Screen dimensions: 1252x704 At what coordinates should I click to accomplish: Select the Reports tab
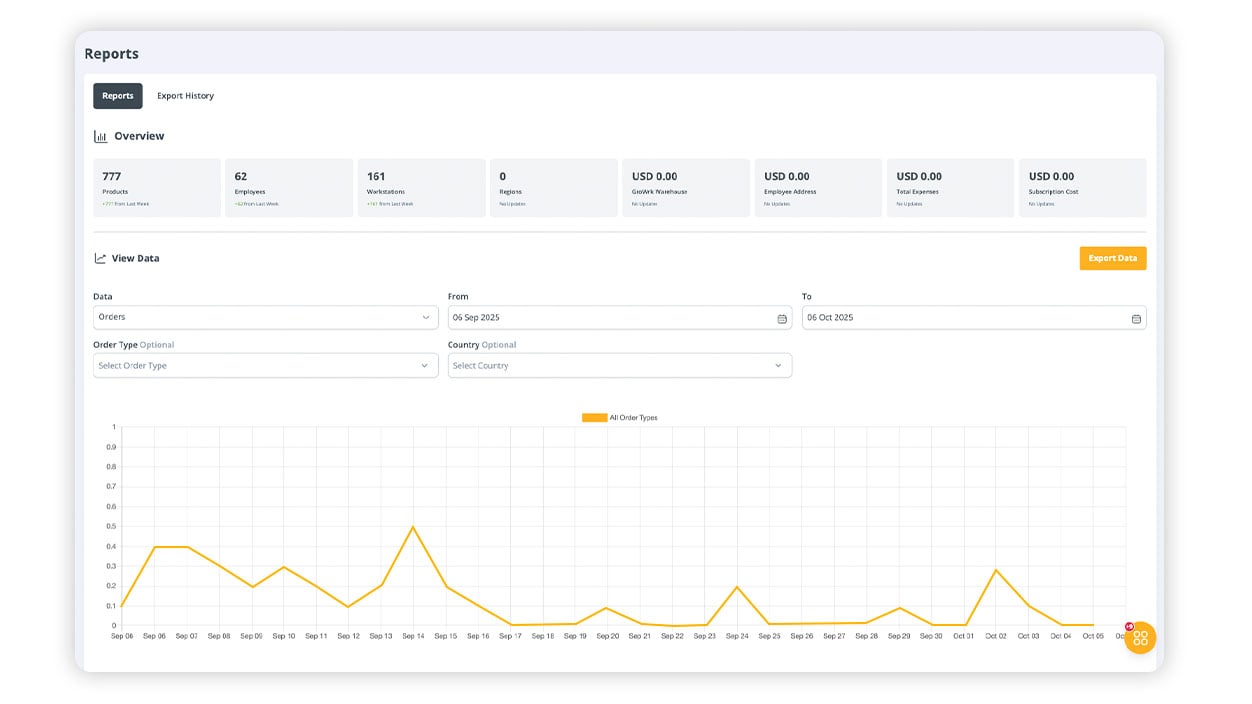118,96
